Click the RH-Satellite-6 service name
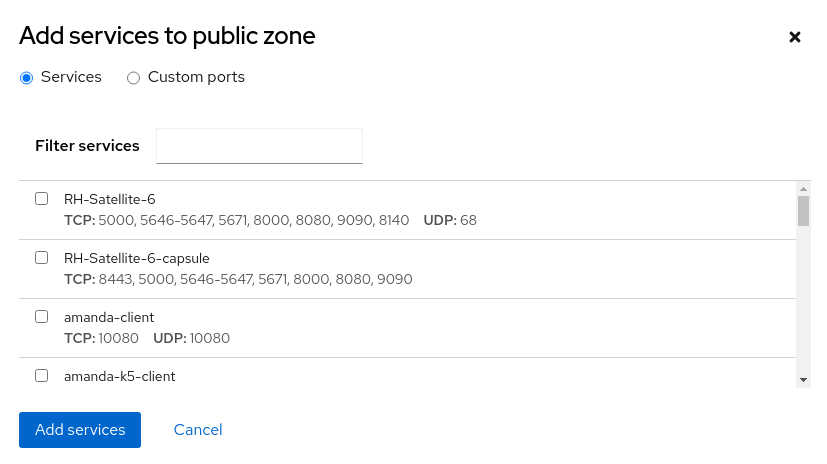This screenshot has height=464, width=827. tap(110, 199)
